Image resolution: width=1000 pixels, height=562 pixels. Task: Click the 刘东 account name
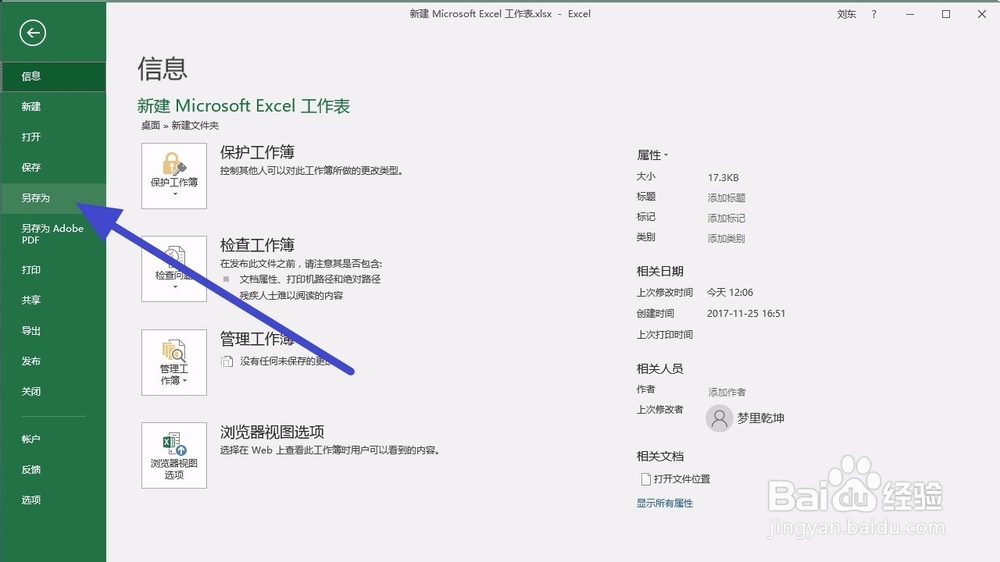(846, 14)
